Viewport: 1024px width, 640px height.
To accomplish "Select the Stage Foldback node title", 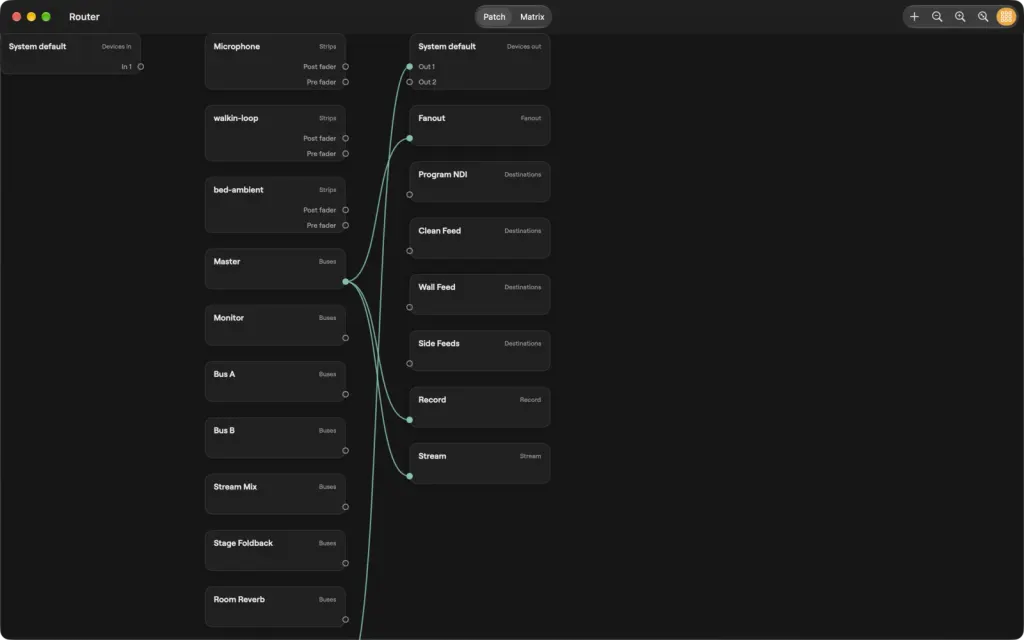I will [243, 543].
